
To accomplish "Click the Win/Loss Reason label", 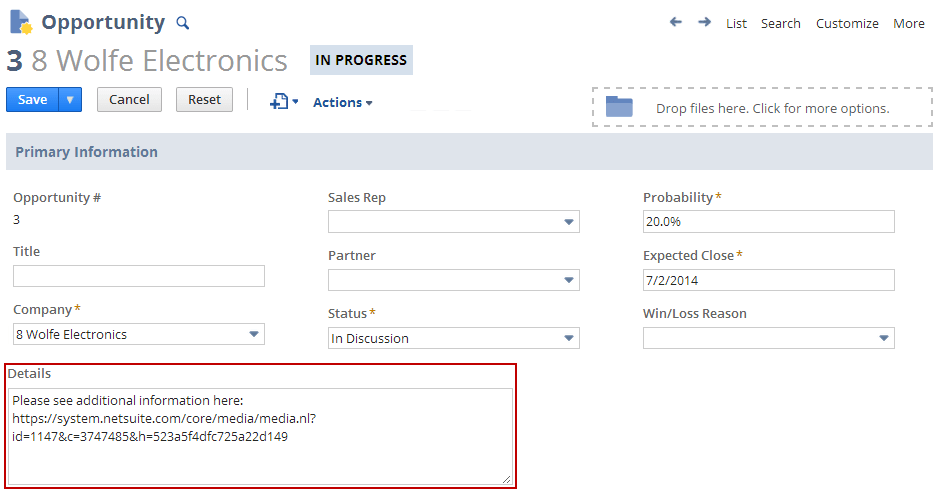I will (x=695, y=314).
